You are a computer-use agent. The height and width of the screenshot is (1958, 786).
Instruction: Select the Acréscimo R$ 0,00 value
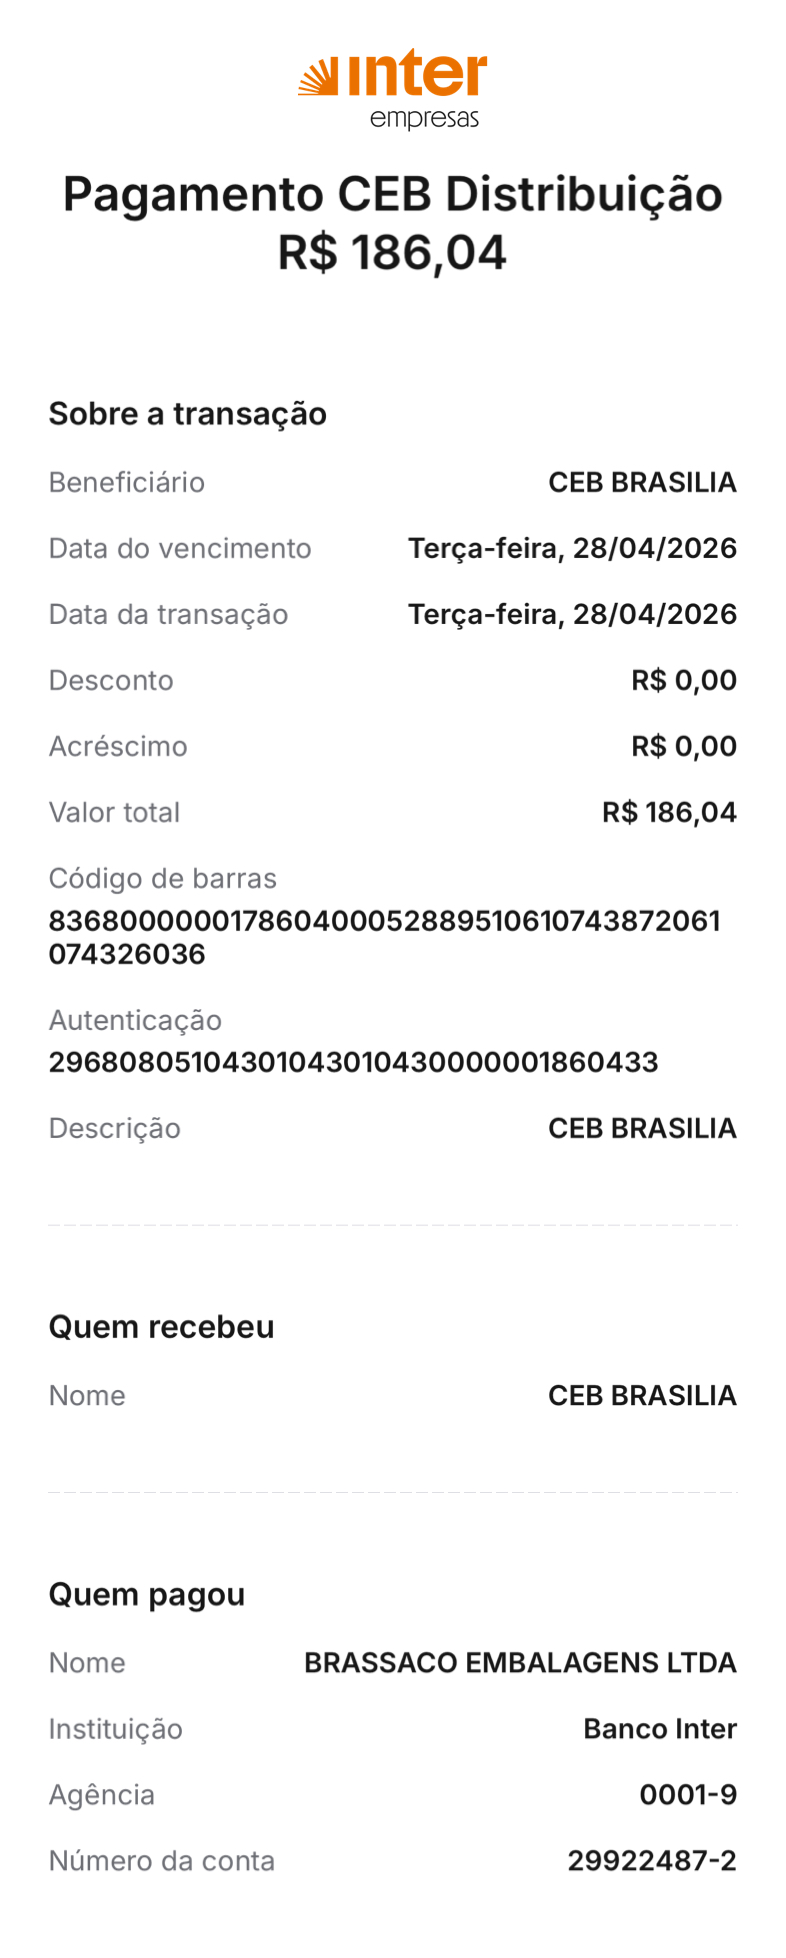coord(684,746)
